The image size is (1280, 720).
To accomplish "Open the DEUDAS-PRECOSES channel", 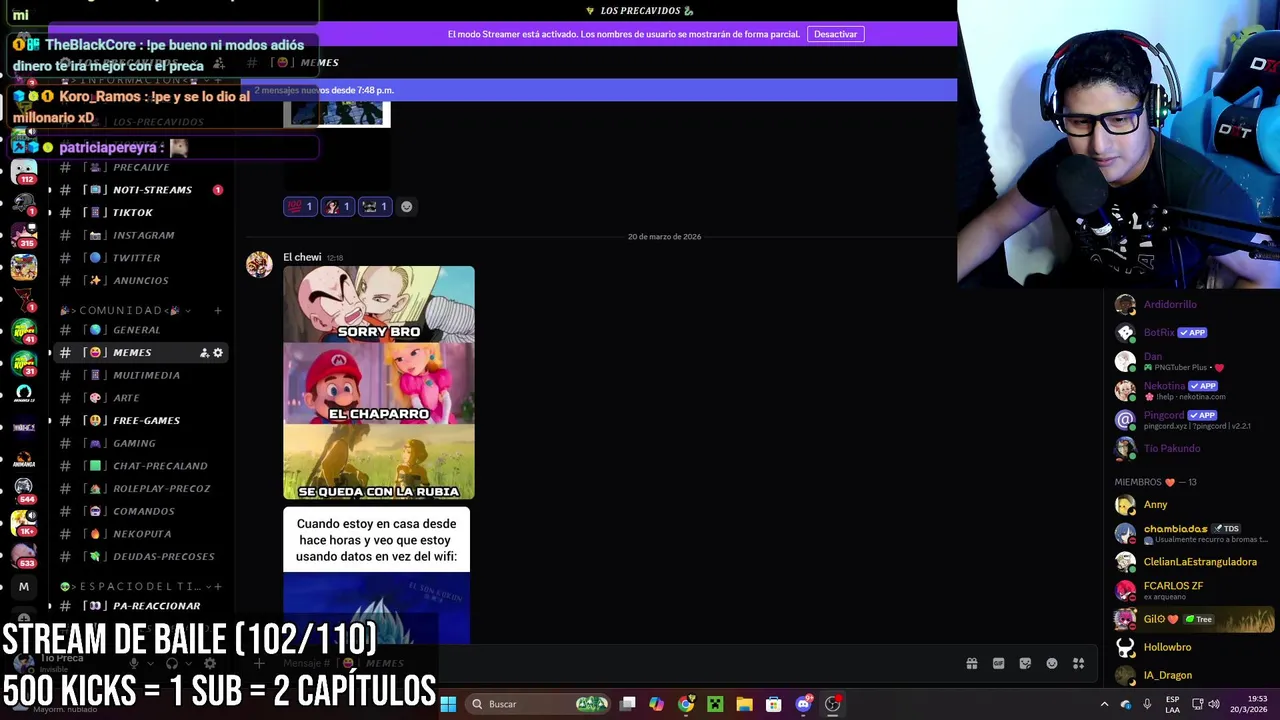I will (140, 557).
